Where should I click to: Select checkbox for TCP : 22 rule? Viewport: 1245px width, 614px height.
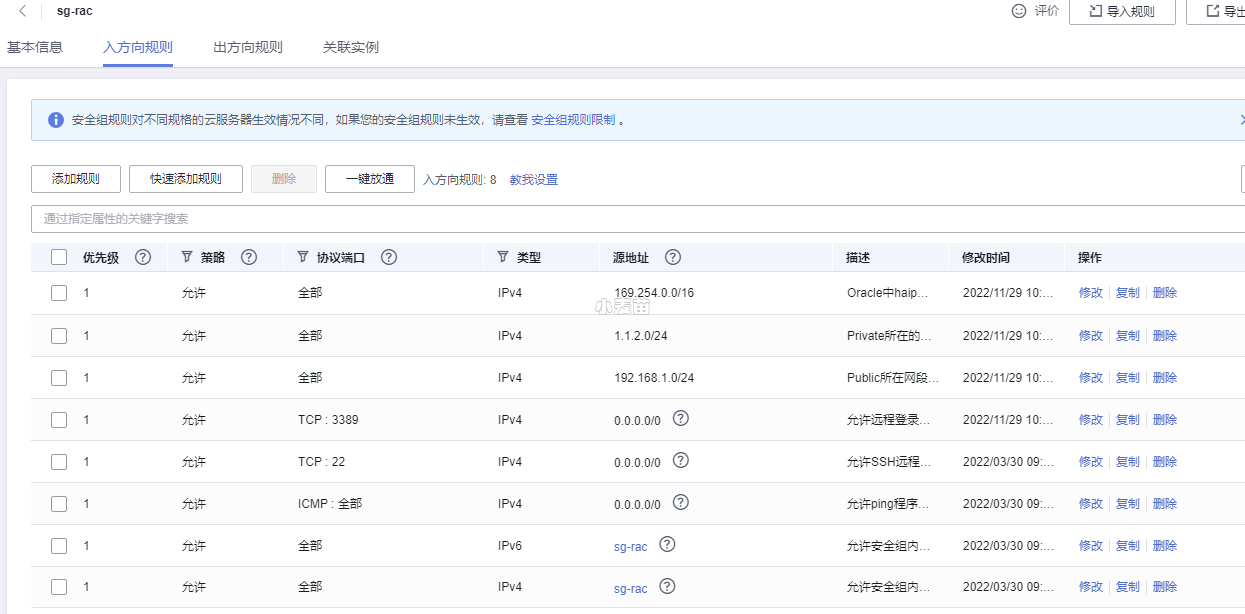tap(59, 461)
